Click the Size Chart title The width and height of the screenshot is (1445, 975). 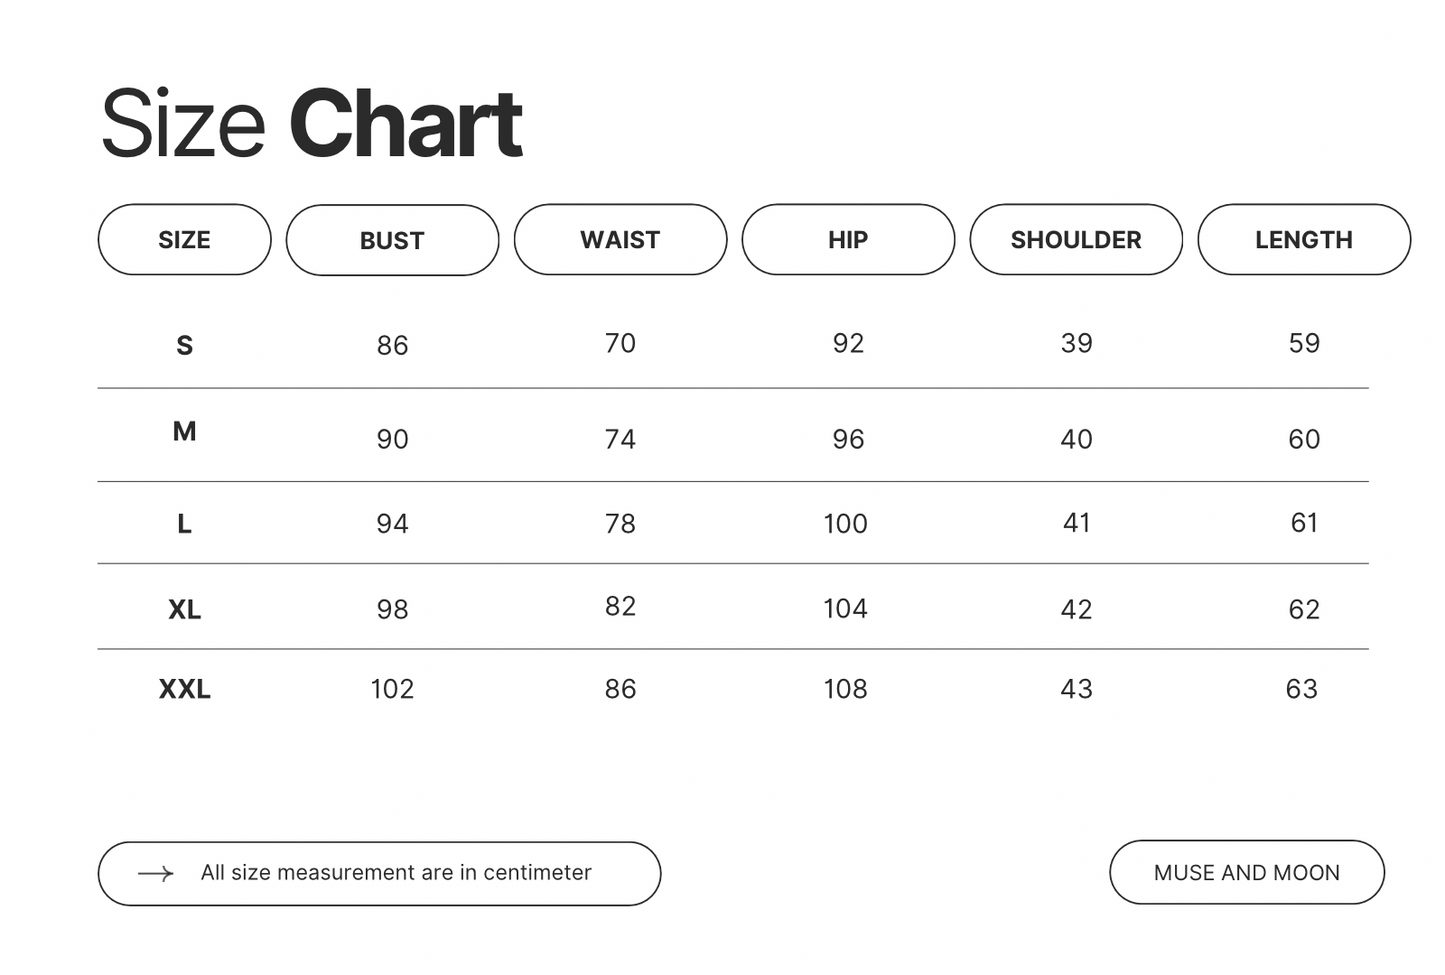[311, 124]
